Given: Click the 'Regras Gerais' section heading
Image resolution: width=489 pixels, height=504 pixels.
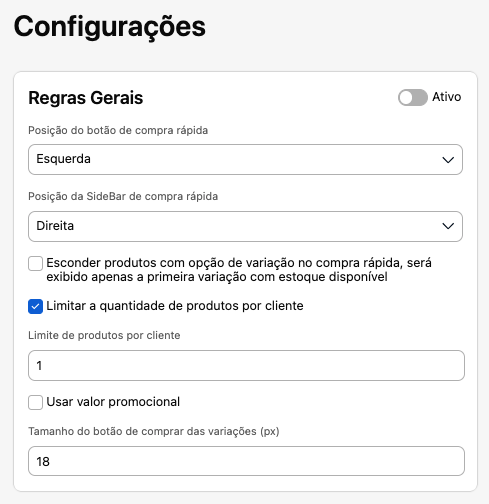Looking at the screenshot, I should (x=86, y=98).
